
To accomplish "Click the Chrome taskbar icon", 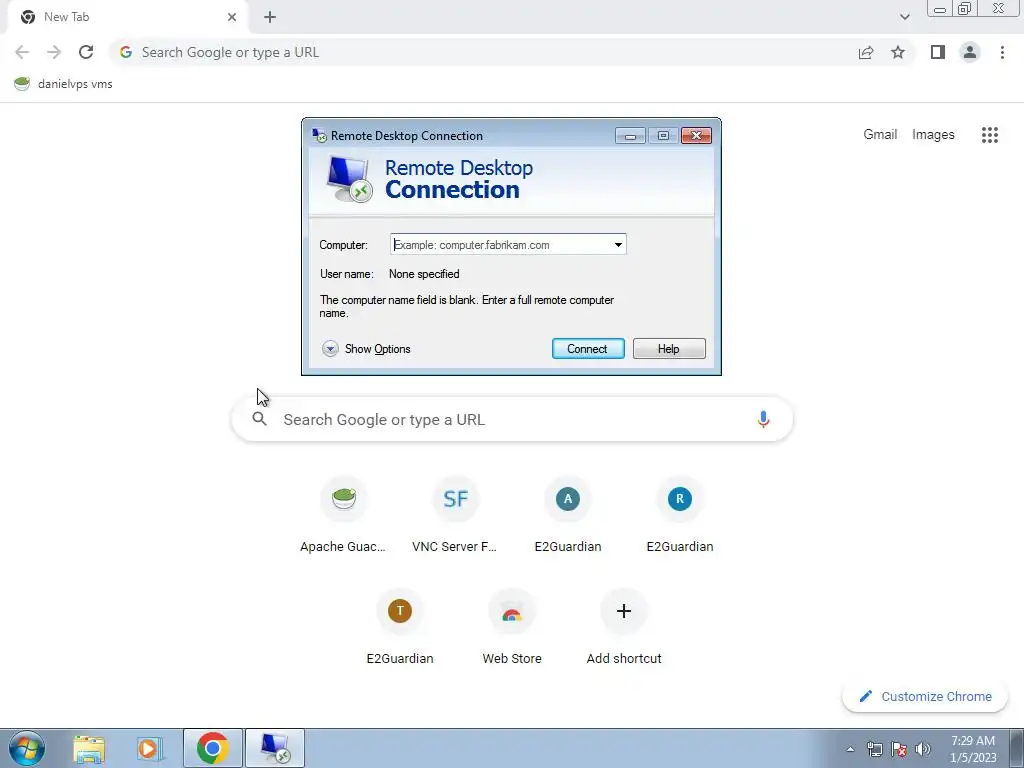I will pyautogui.click(x=212, y=748).
